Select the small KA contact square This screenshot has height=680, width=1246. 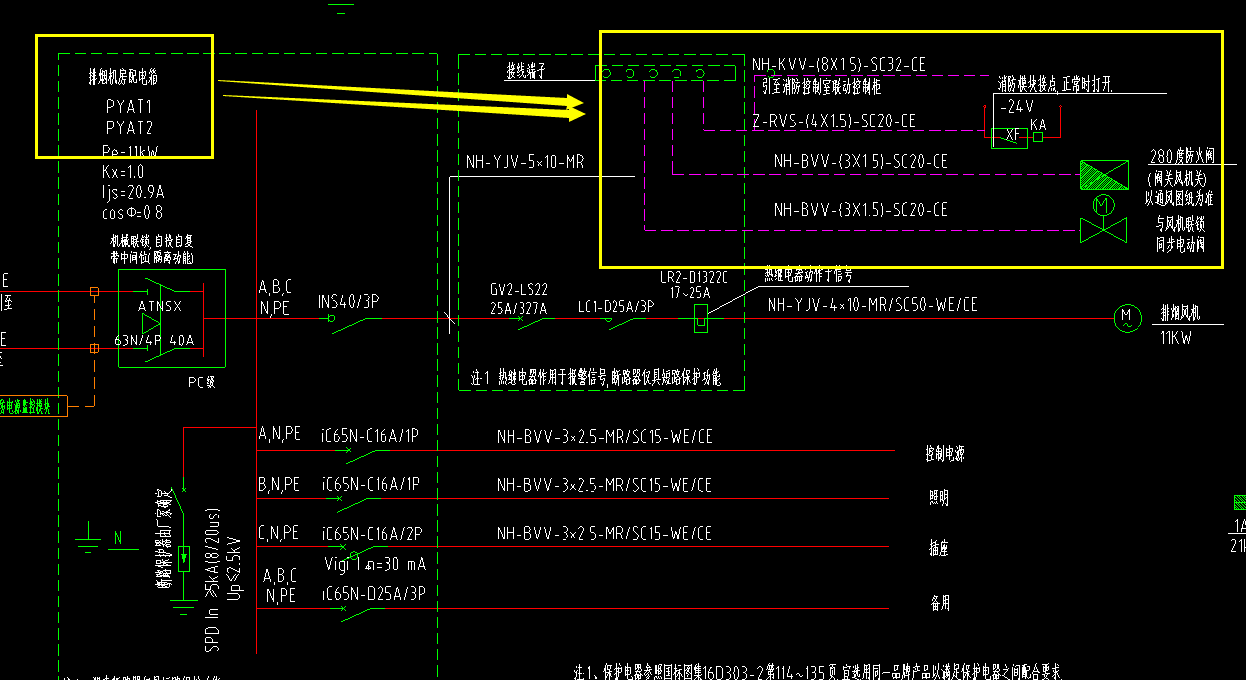click(x=1038, y=137)
